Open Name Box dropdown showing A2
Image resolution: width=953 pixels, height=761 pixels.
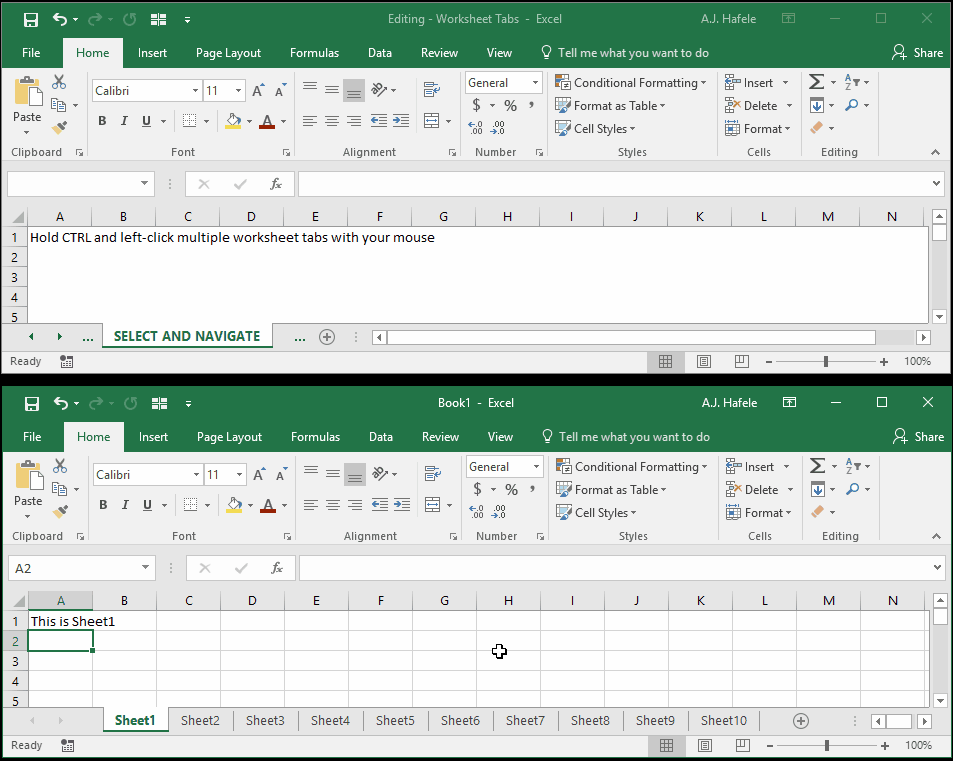[145, 568]
